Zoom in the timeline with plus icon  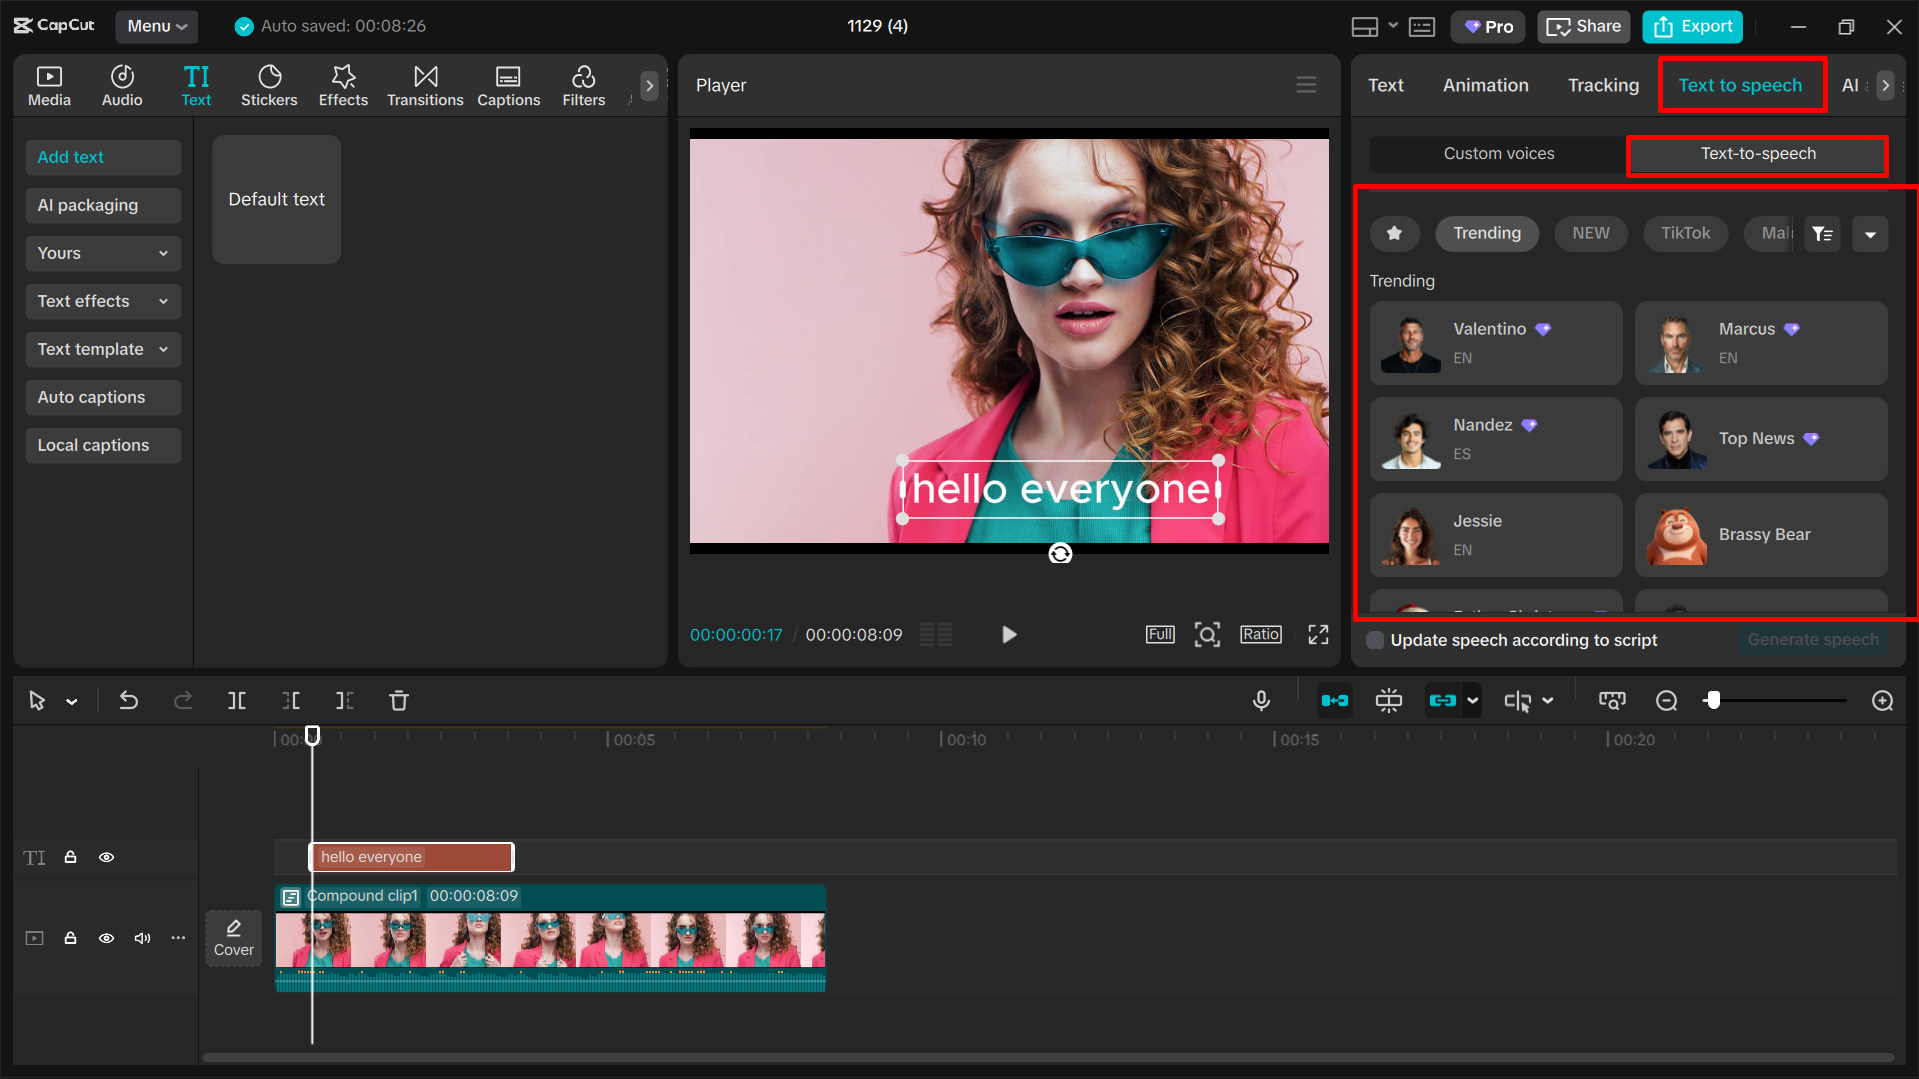pos(1882,701)
